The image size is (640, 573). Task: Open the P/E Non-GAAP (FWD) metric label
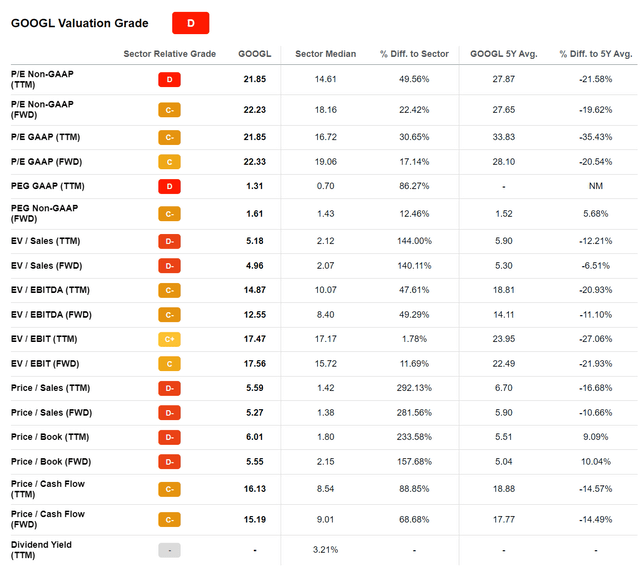pyautogui.click(x=42, y=109)
